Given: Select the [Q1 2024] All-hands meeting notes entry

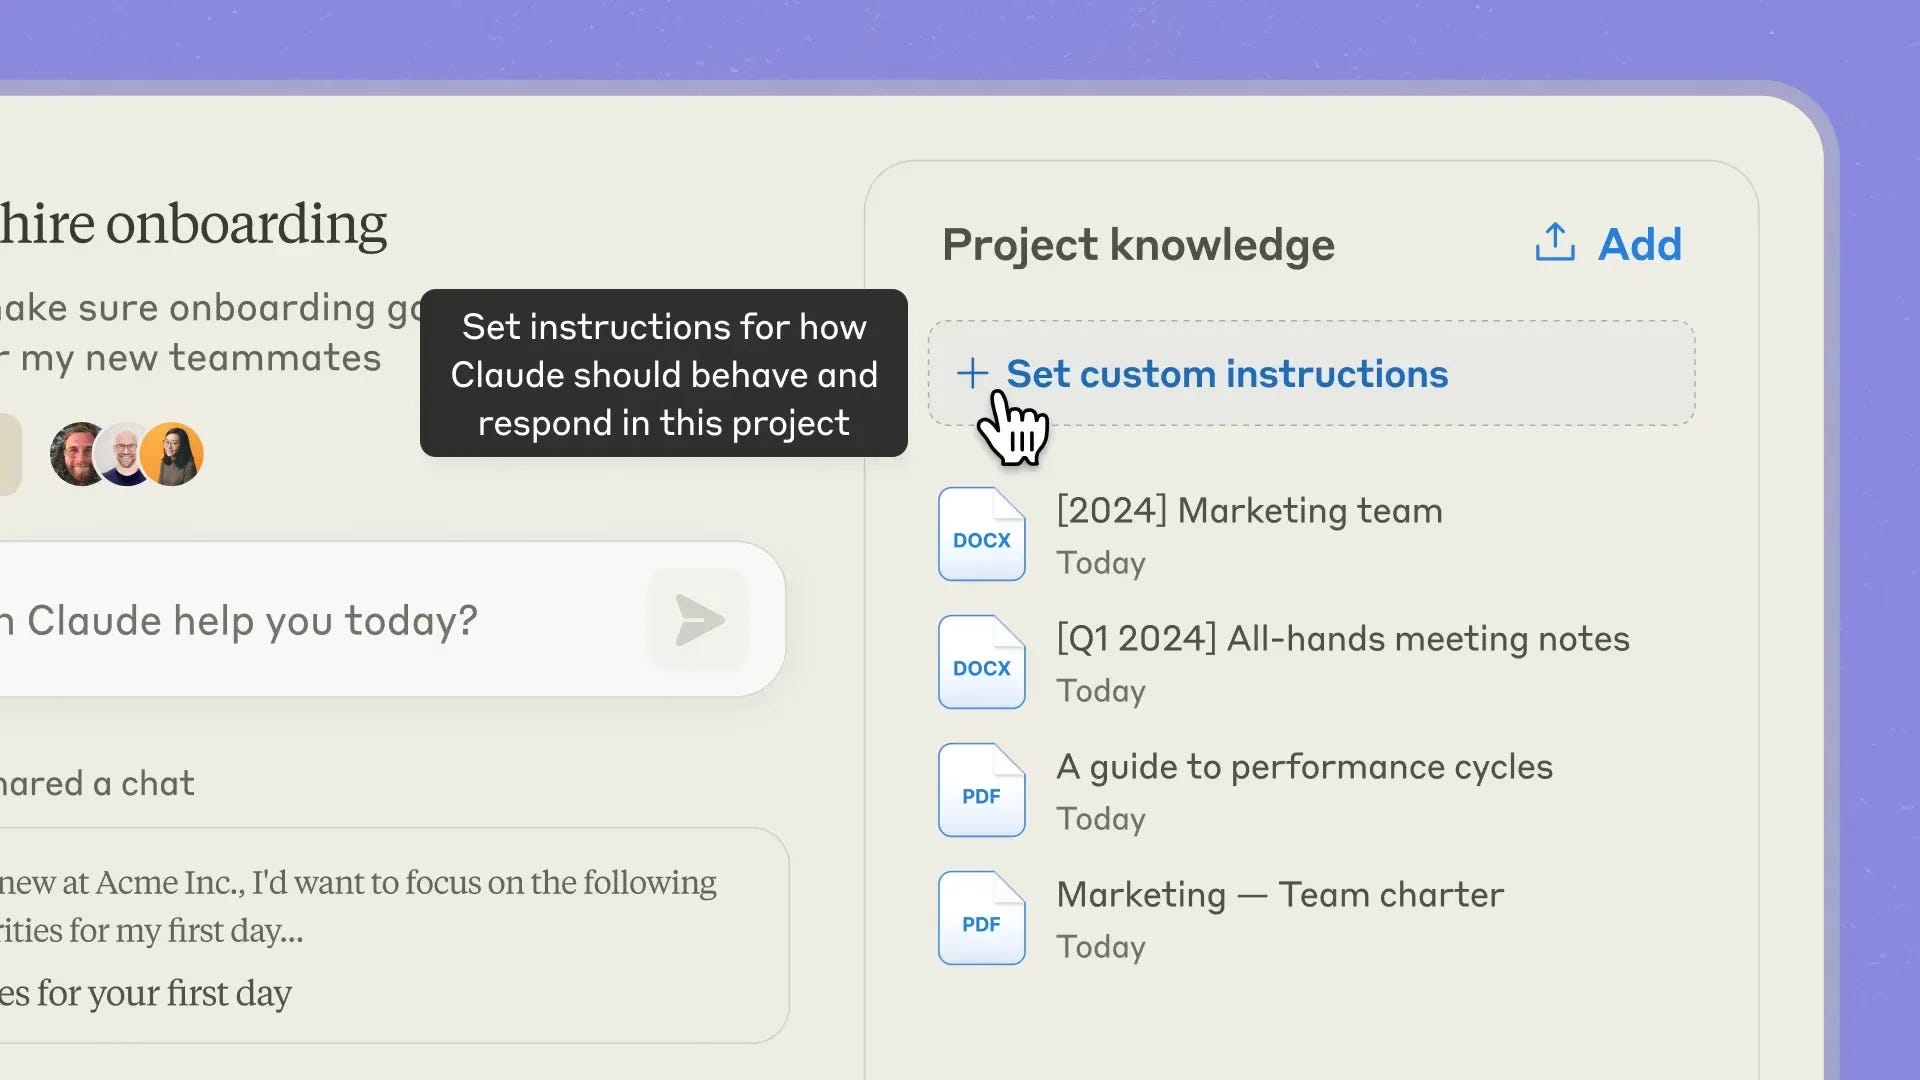Looking at the screenshot, I should coord(1343,639).
